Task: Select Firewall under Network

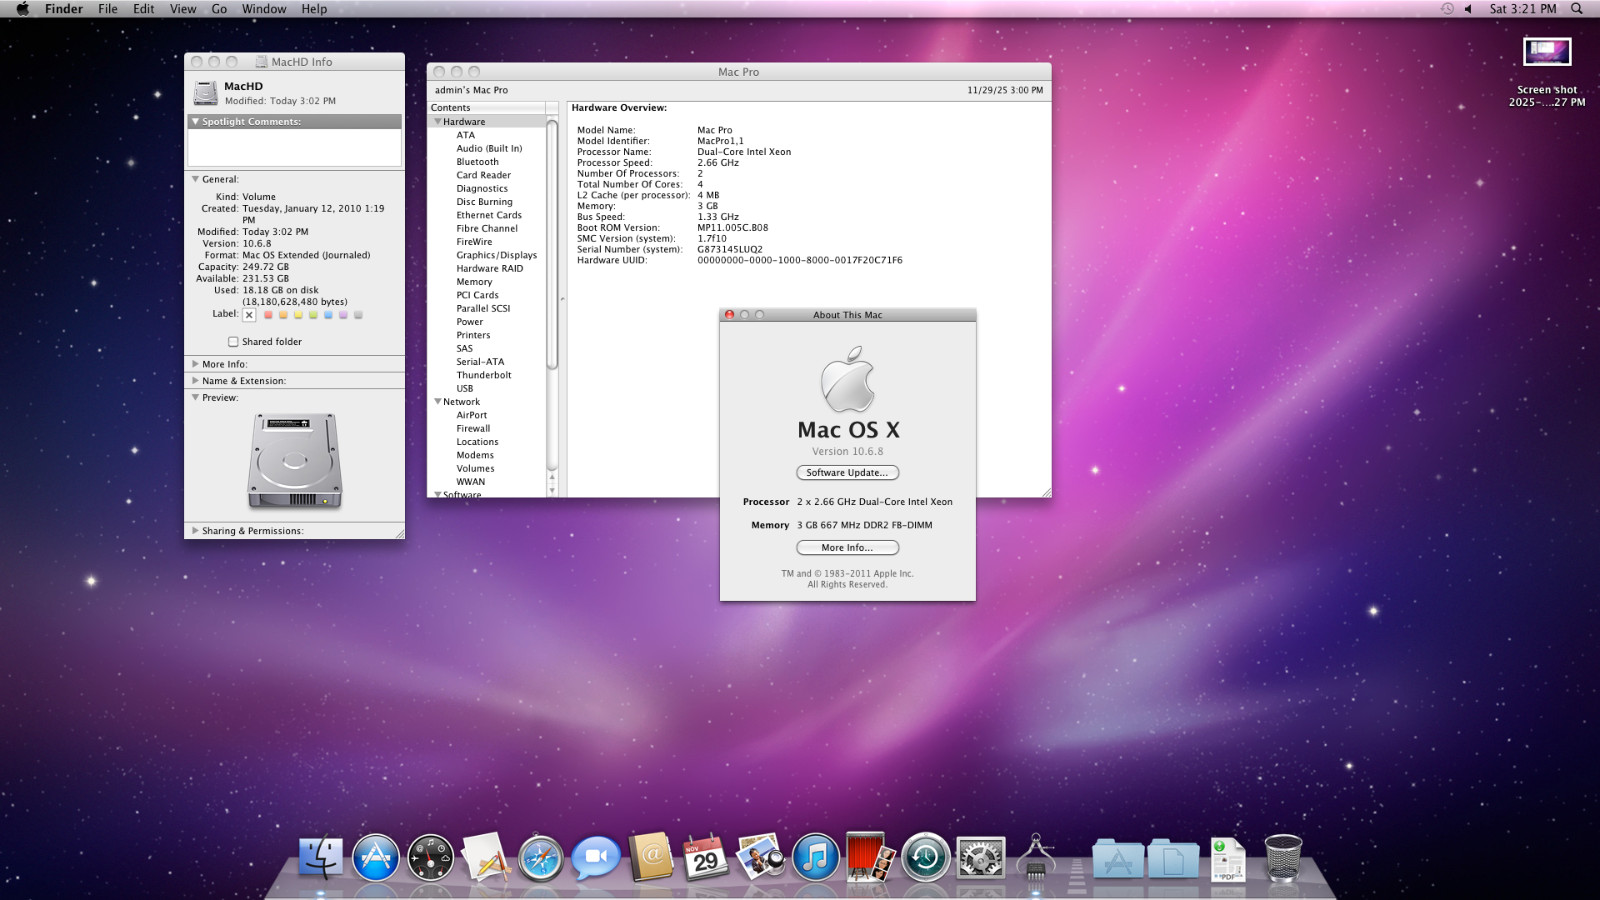Action: point(473,429)
